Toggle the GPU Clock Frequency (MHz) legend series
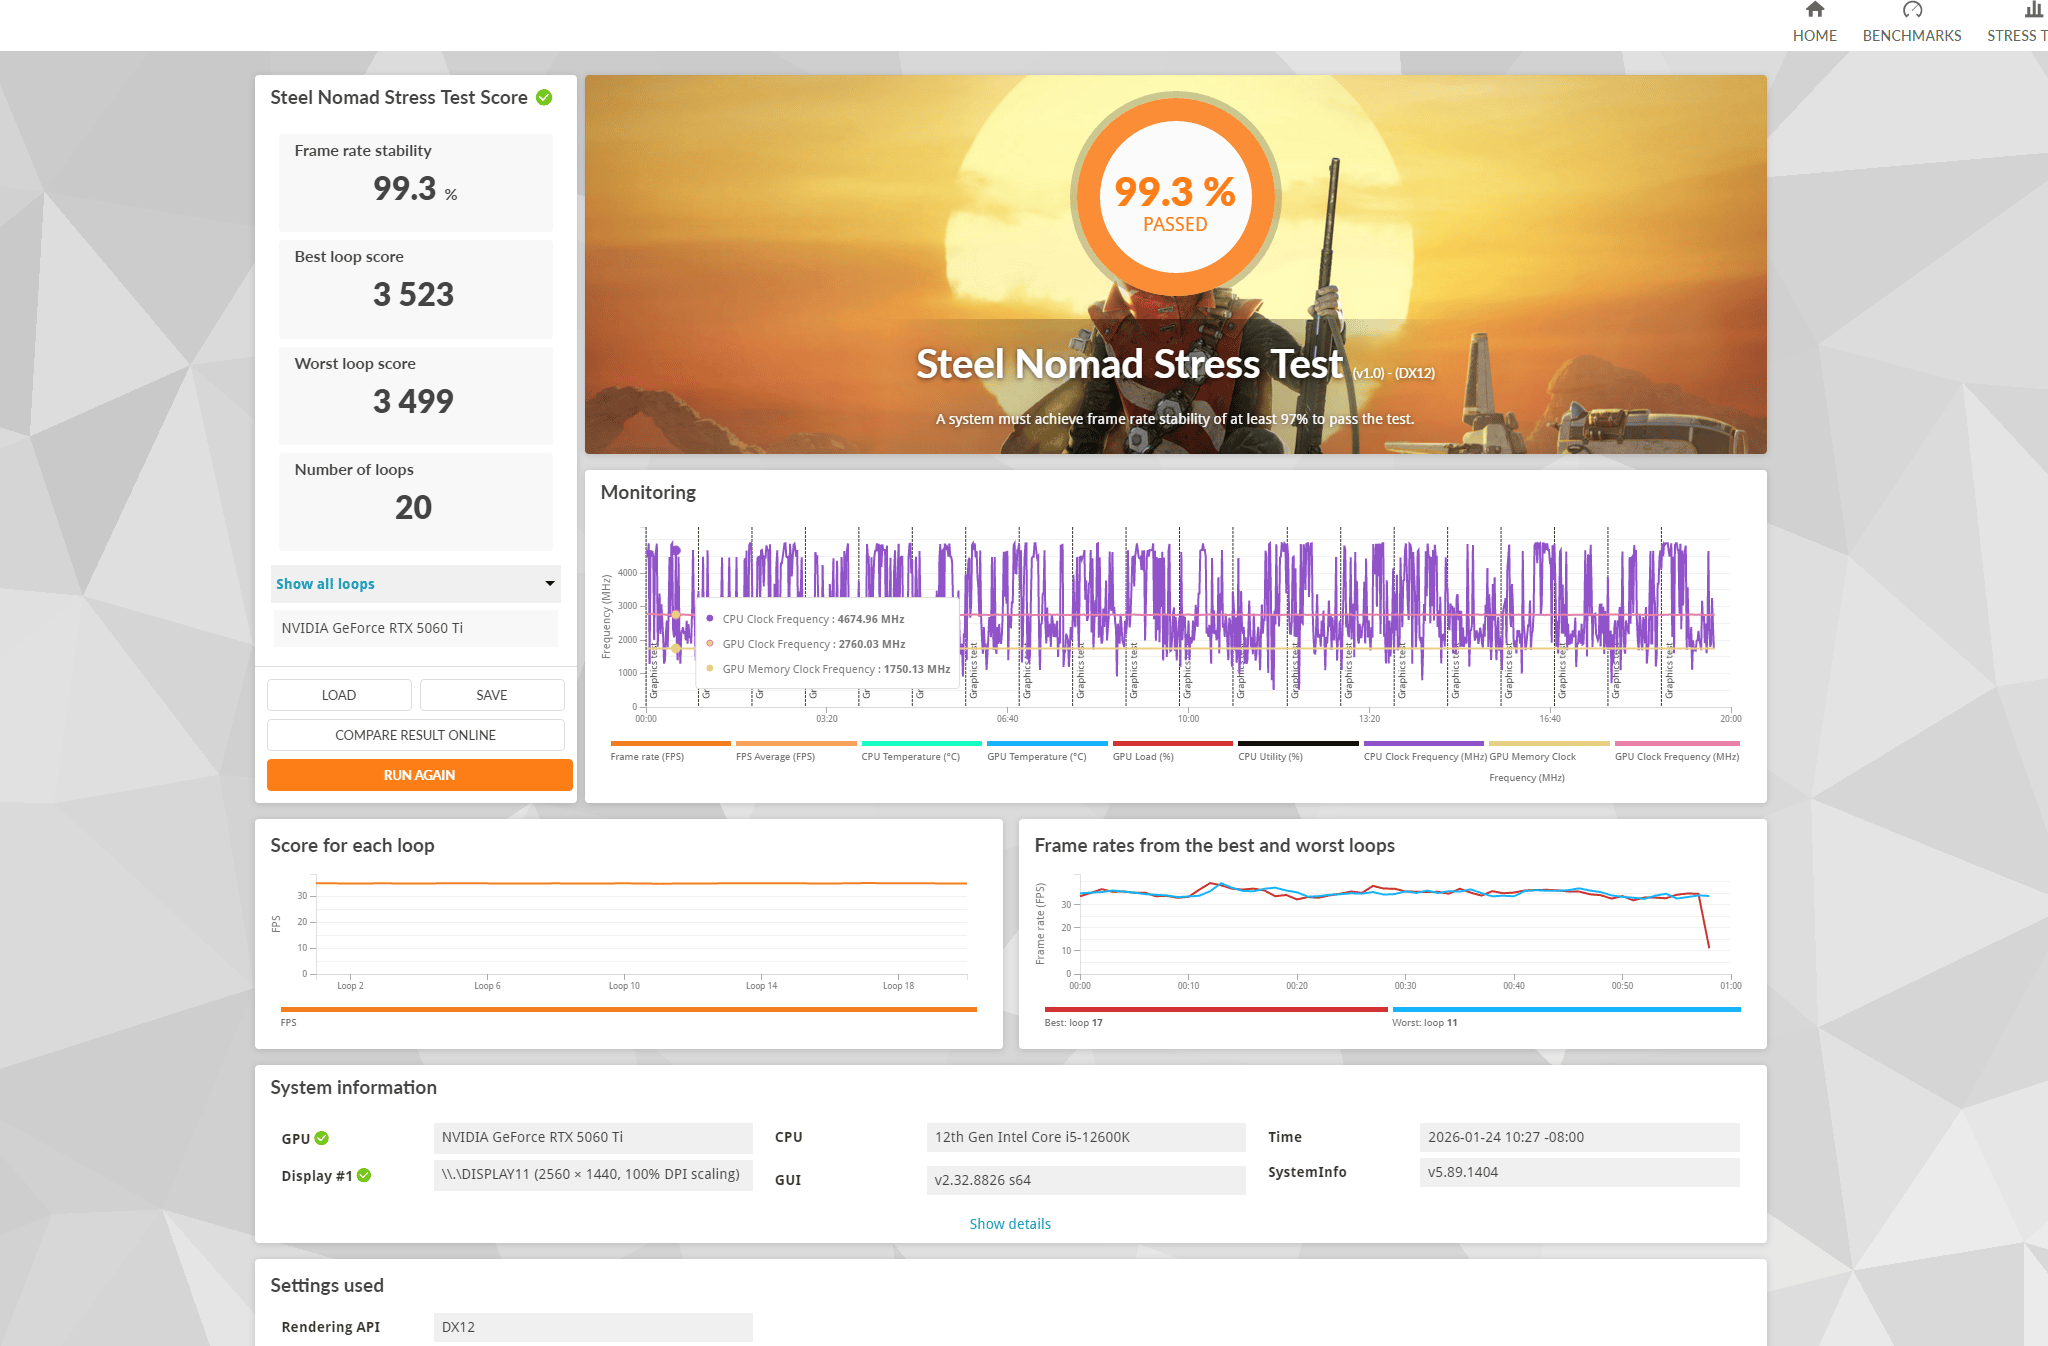 pos(1677,751)
